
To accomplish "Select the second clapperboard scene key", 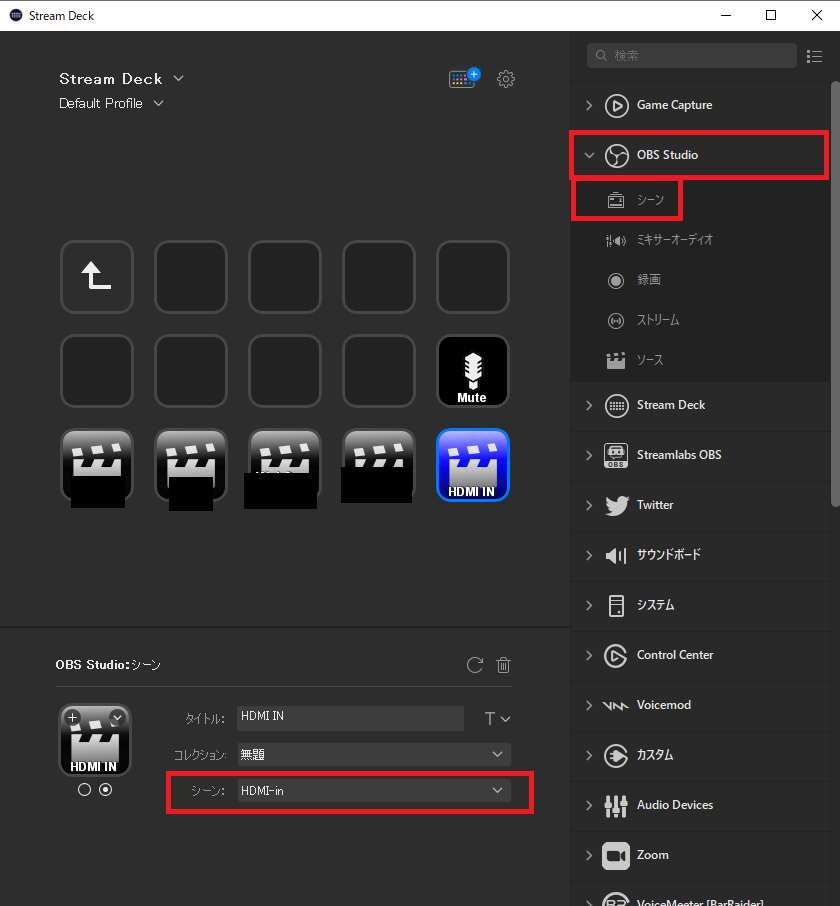I will [x=191, y=465].
